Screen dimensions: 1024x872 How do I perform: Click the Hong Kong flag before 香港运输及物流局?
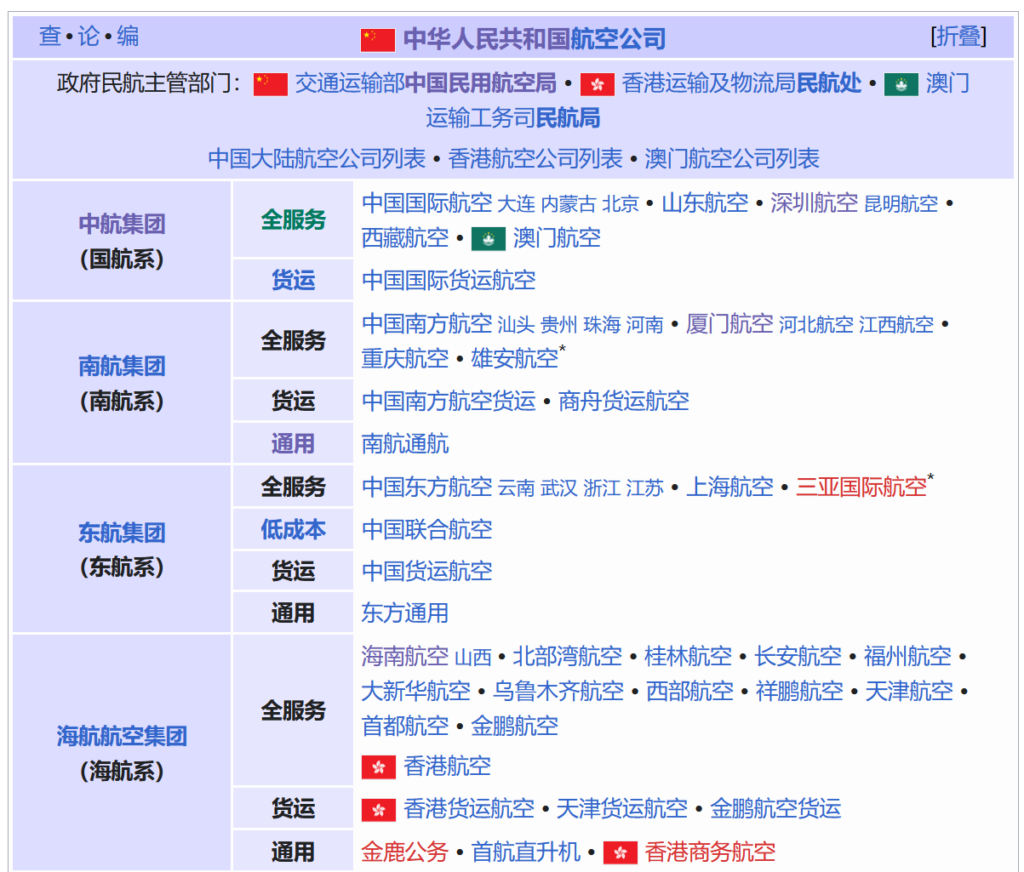point(597,84)
